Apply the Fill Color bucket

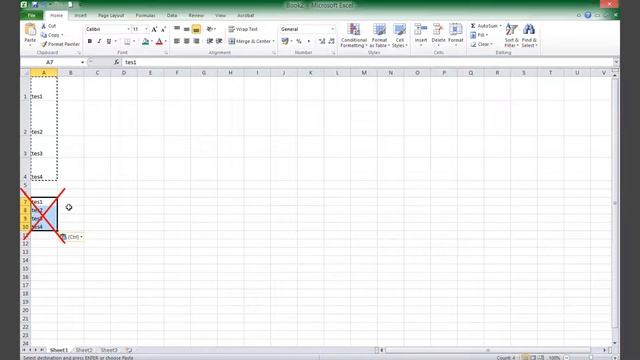pyautogui.click(x=145, y=42)
